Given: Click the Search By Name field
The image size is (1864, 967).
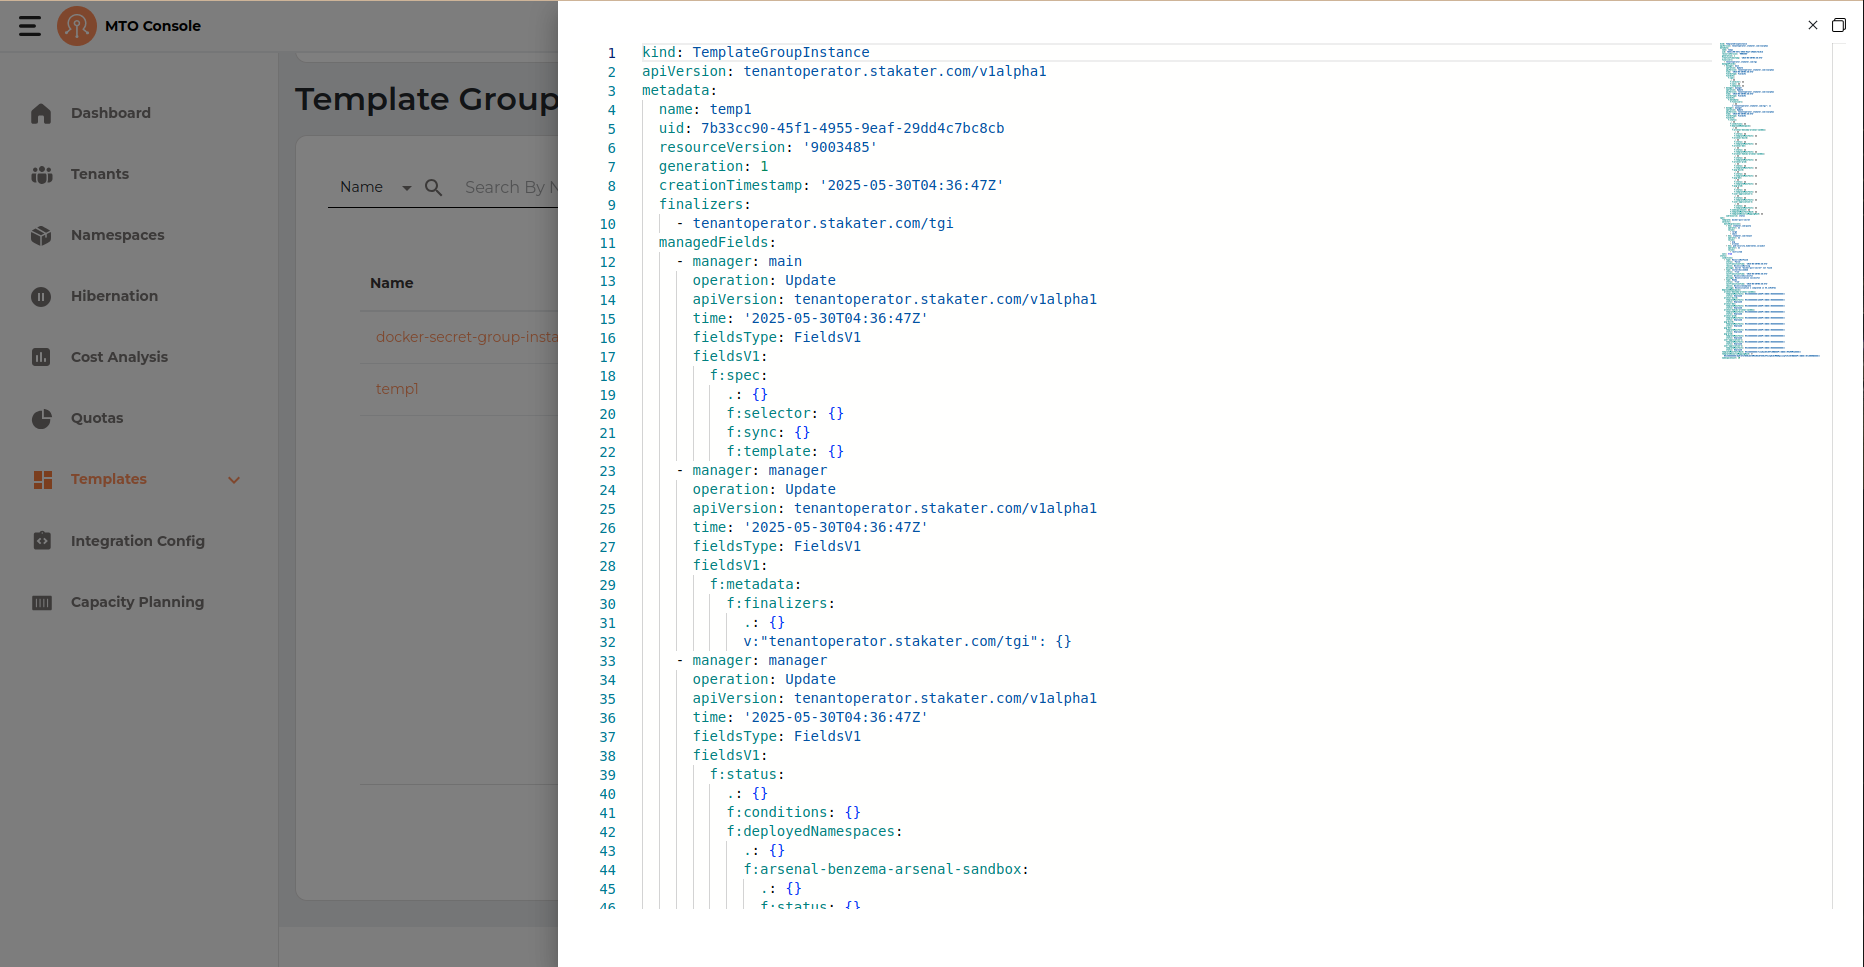Looking at the screenshot, I should tap(510, 188).
